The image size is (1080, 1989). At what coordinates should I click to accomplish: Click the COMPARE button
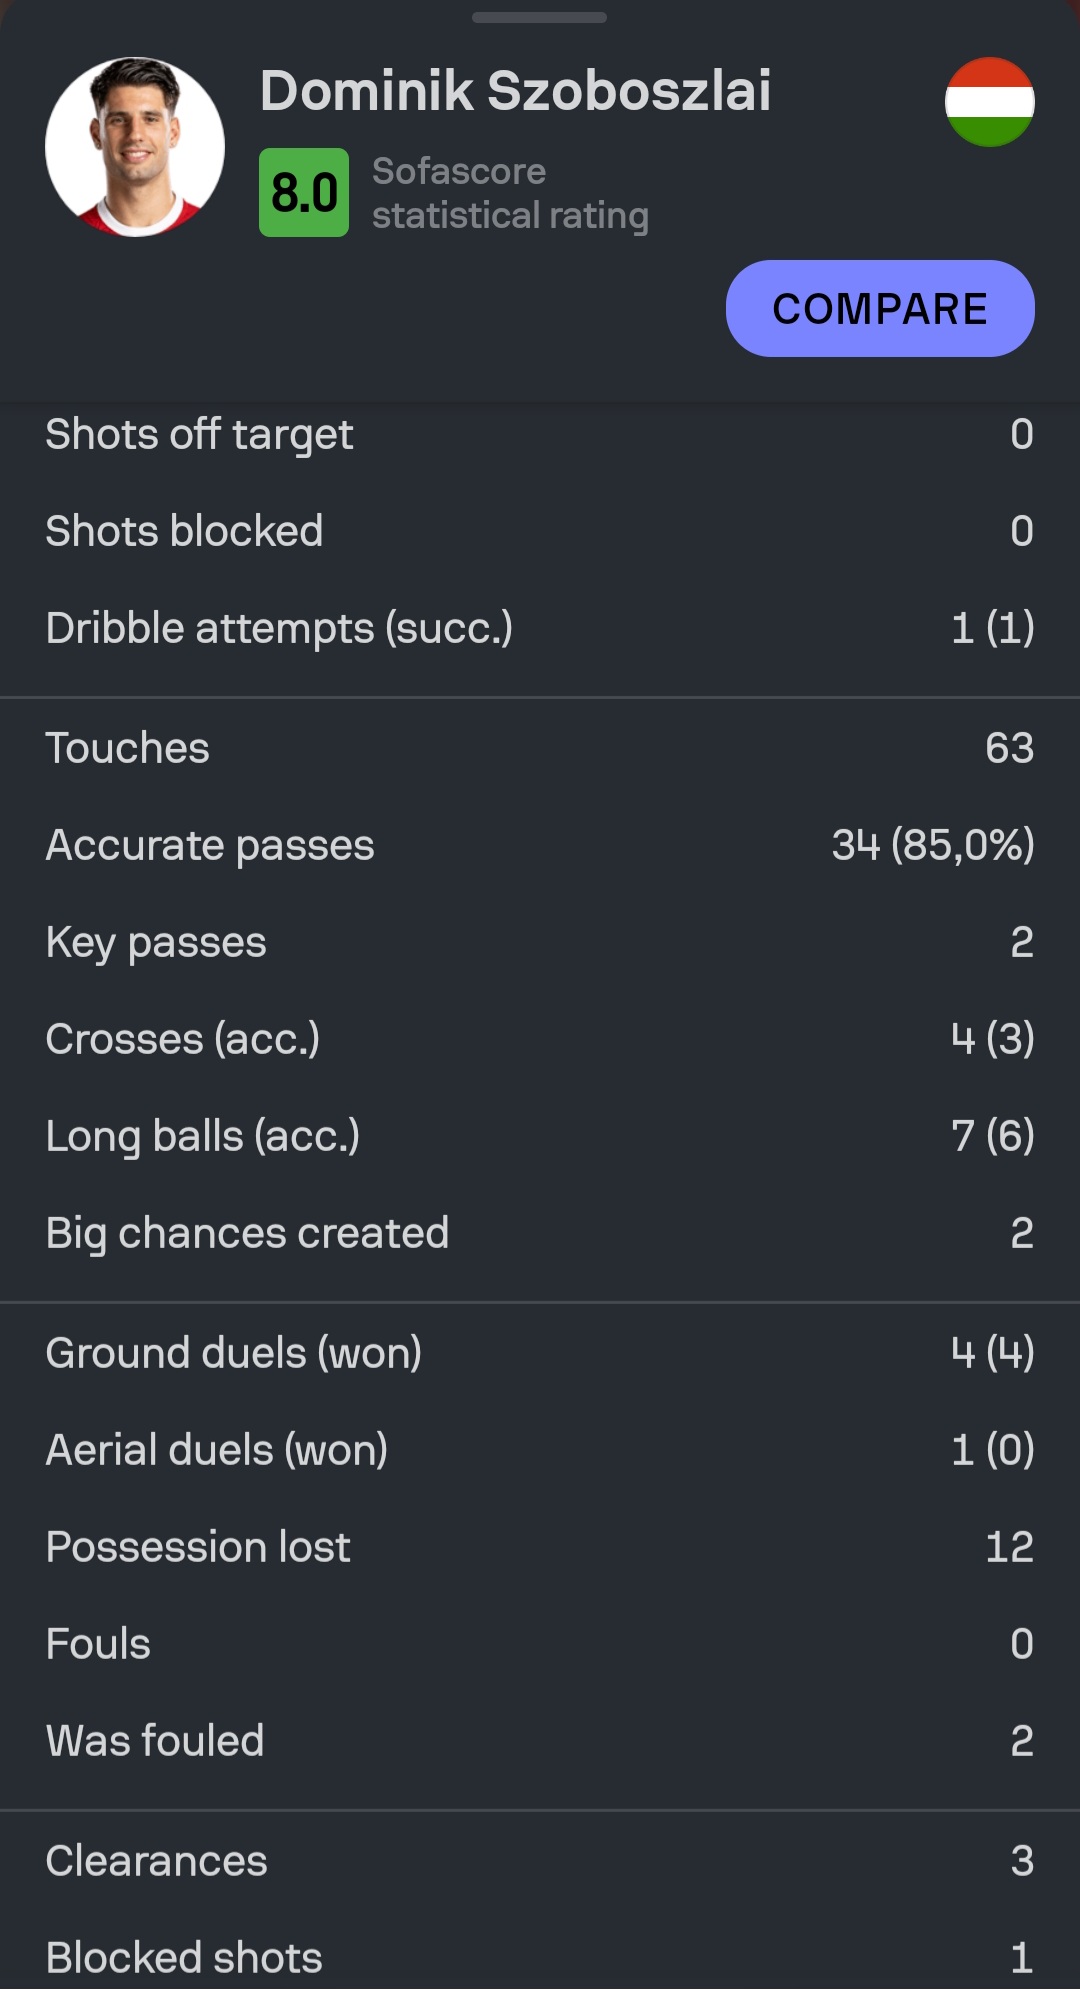click(880, 308)
